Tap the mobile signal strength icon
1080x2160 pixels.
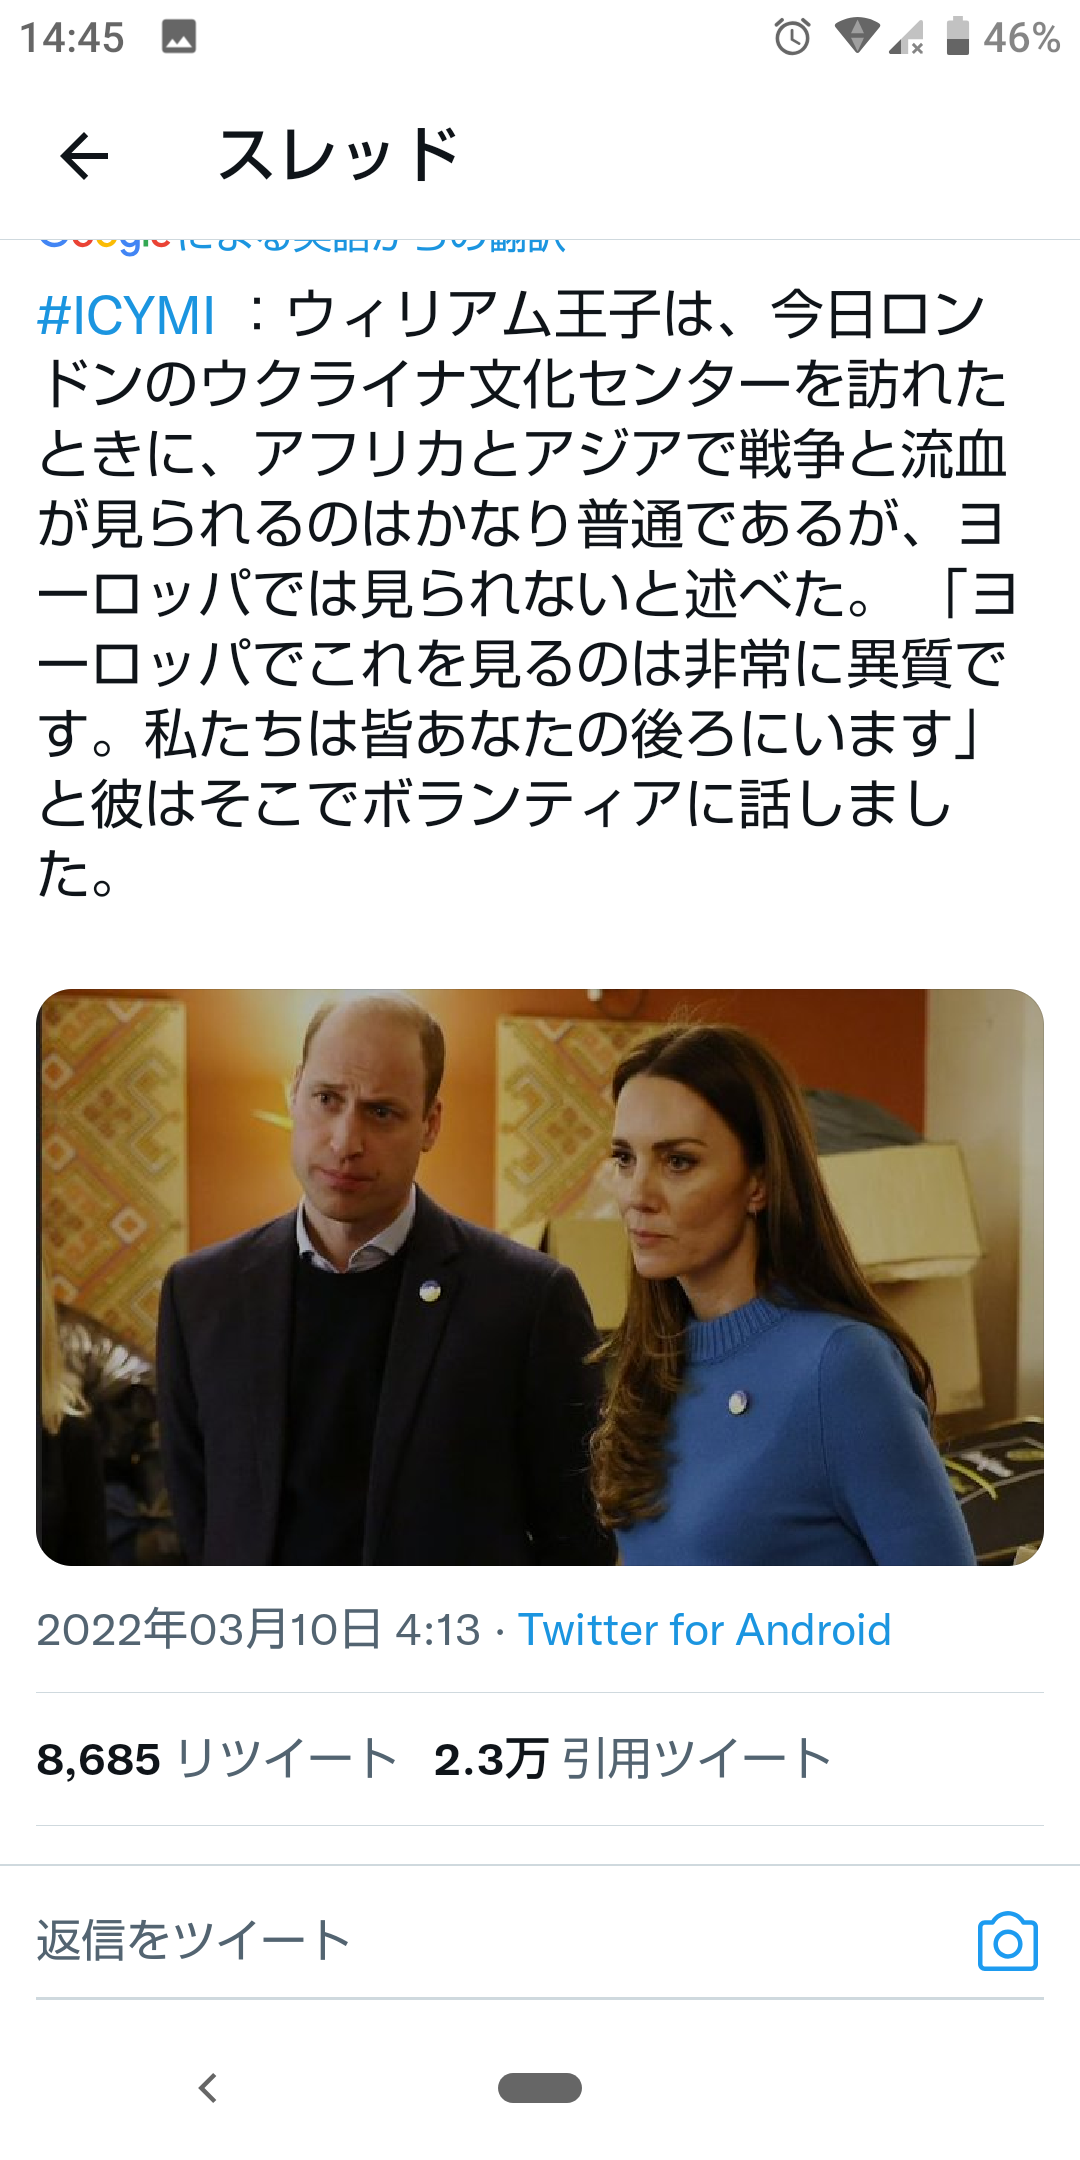click(x=906, y=38)
